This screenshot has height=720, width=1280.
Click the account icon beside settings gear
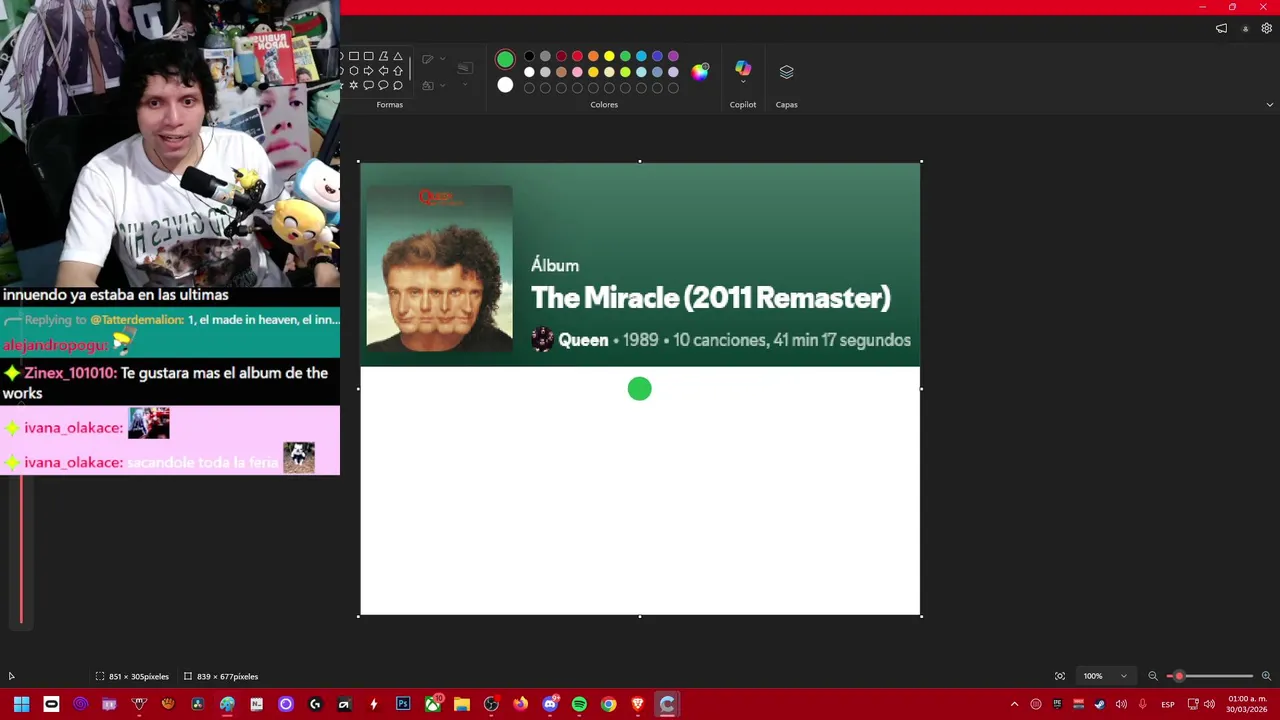pos(1245,28)
